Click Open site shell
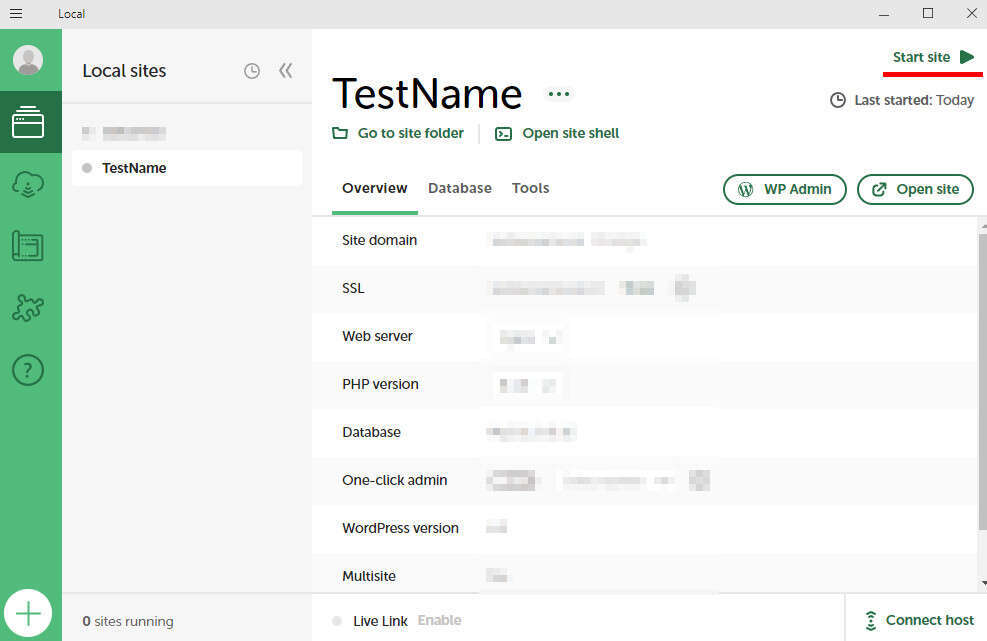Viewport: 987px width, 641px height. tap(557, 133)
